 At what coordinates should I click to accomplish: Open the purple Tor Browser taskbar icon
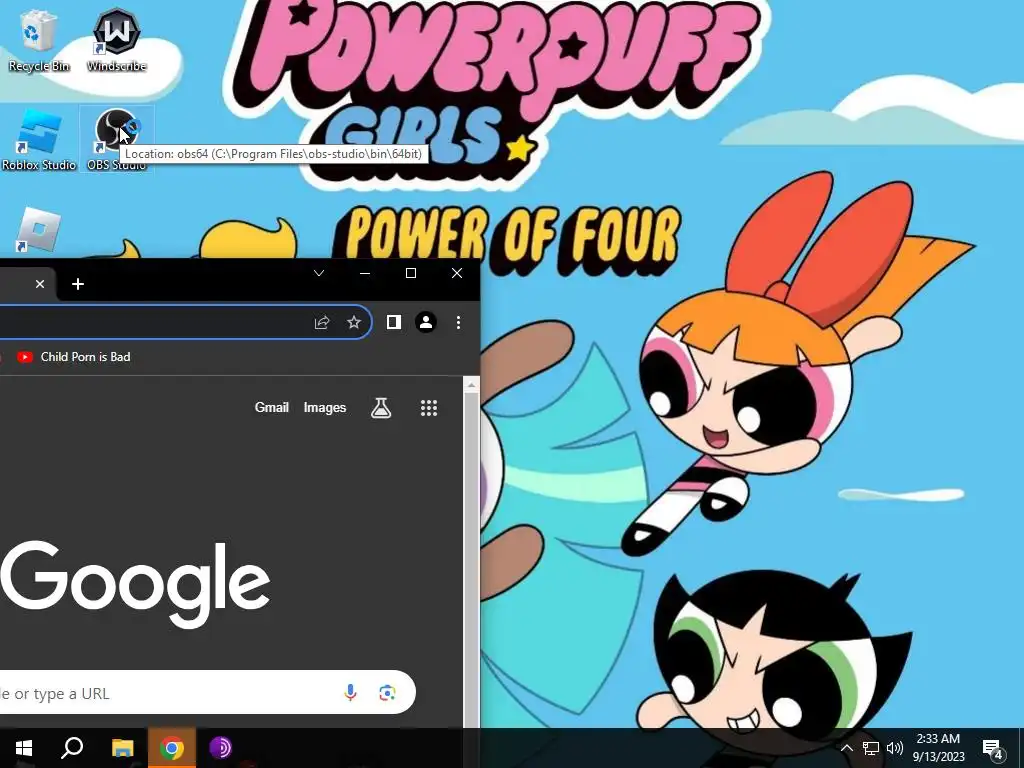pos(221,748)
